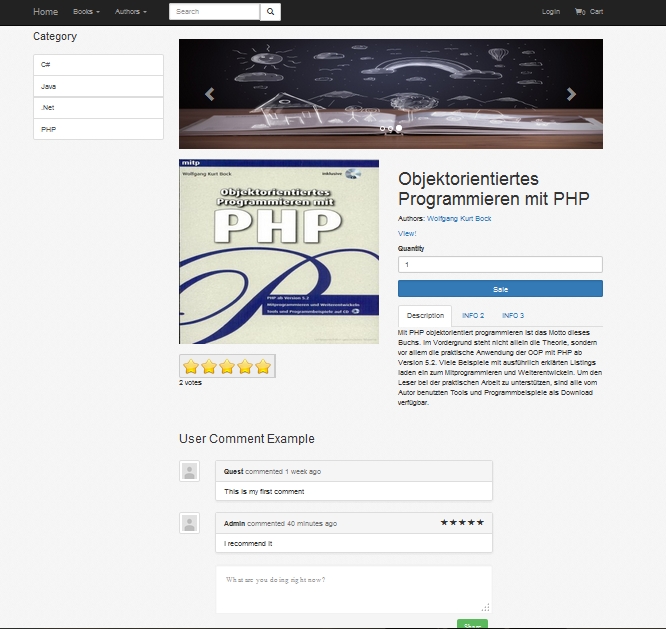Screen dimensions: 666x629
Task: Select the .Net category
Action: [99, 107]
